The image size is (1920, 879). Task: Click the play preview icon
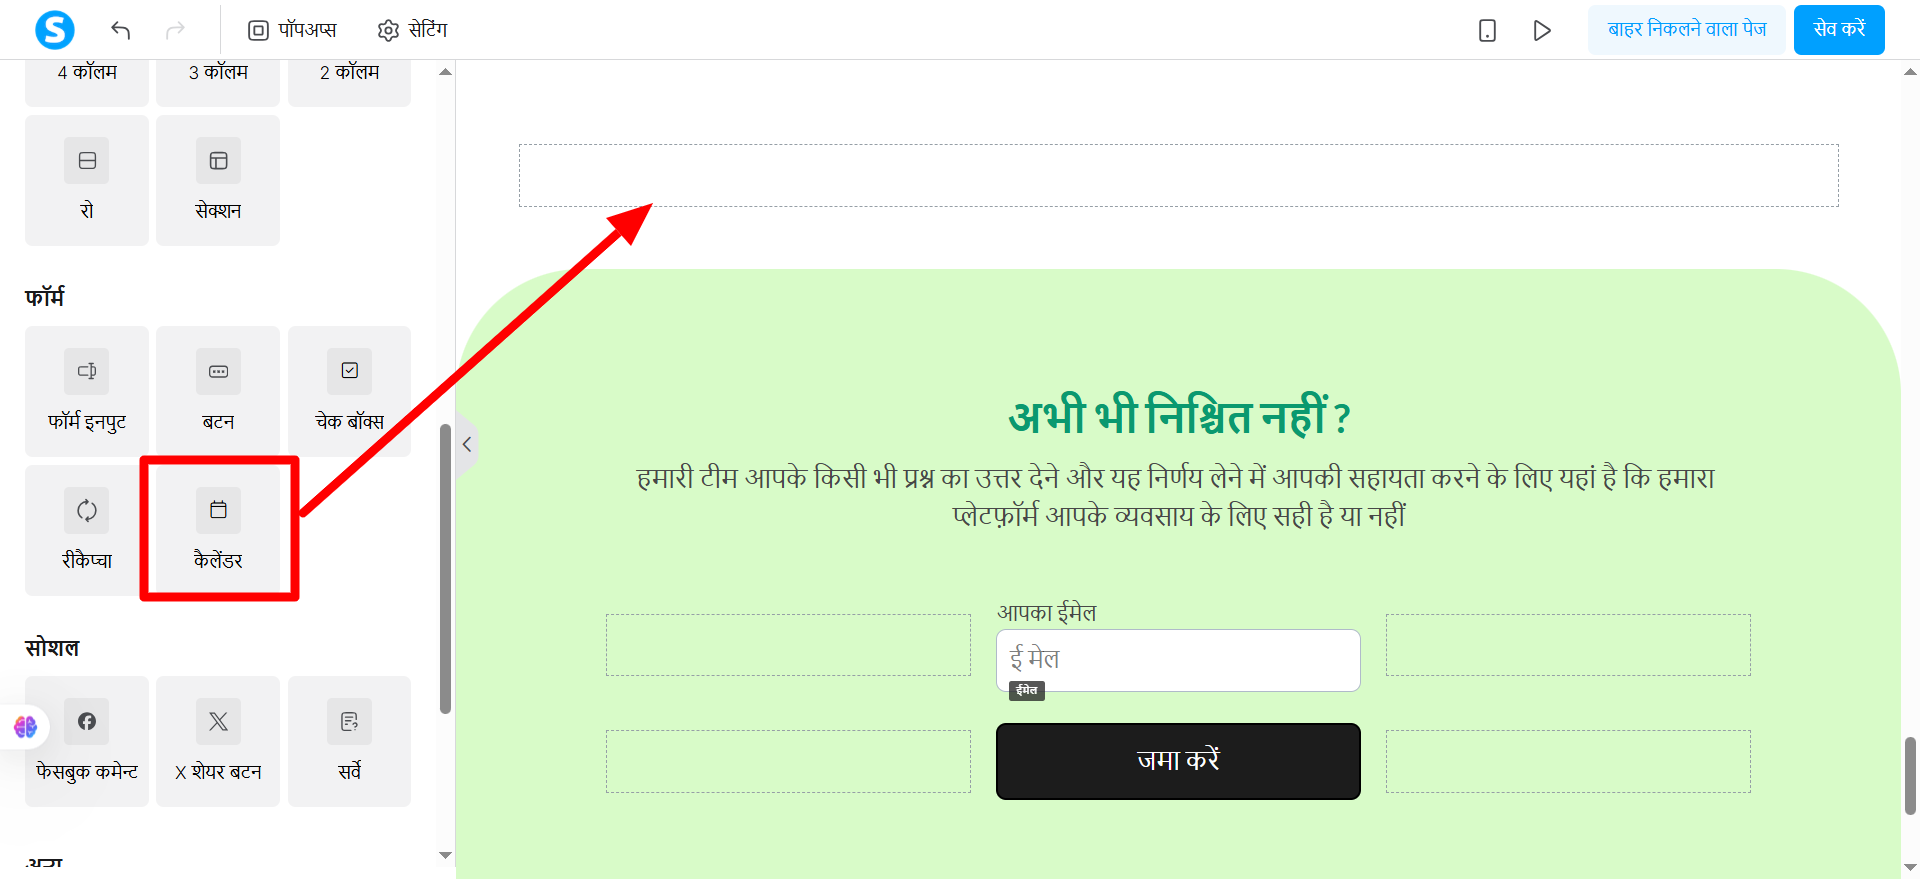tap(1542, 30)
